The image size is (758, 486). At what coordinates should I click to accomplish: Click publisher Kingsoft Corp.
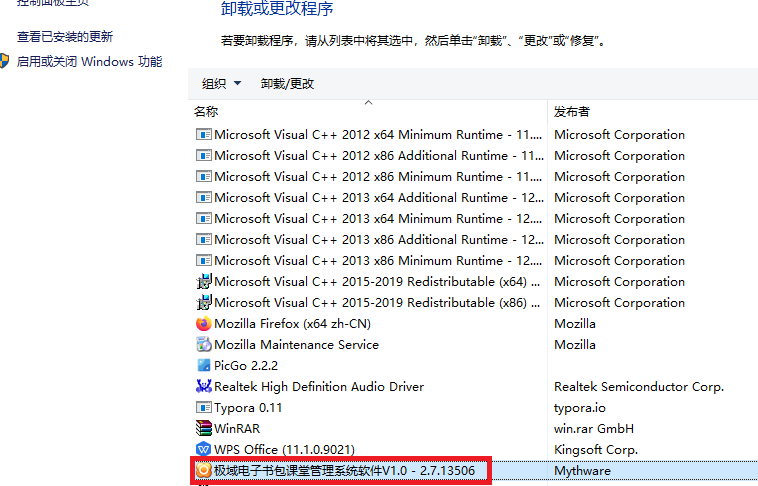[x=596, y=450]
